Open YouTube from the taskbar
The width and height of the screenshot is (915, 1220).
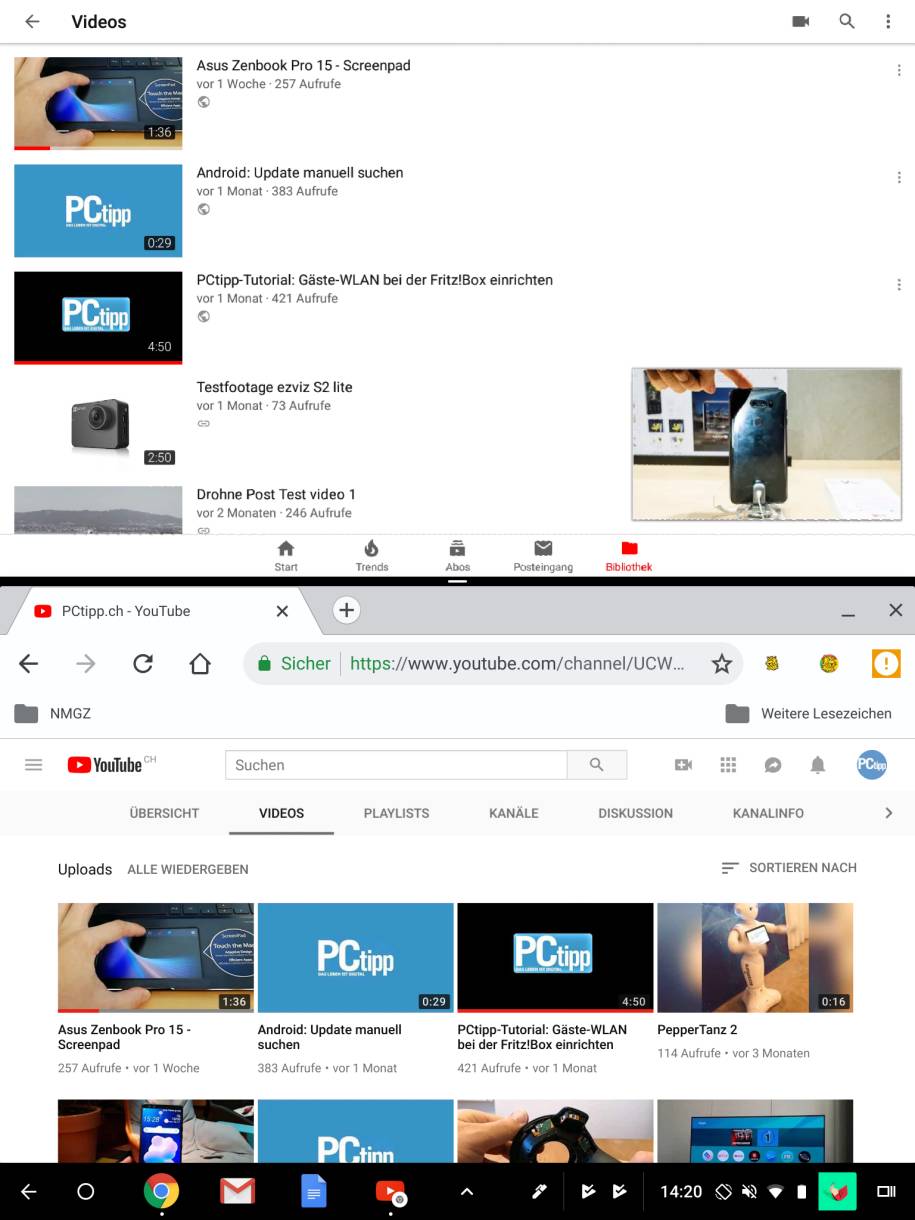point(390,1191)
